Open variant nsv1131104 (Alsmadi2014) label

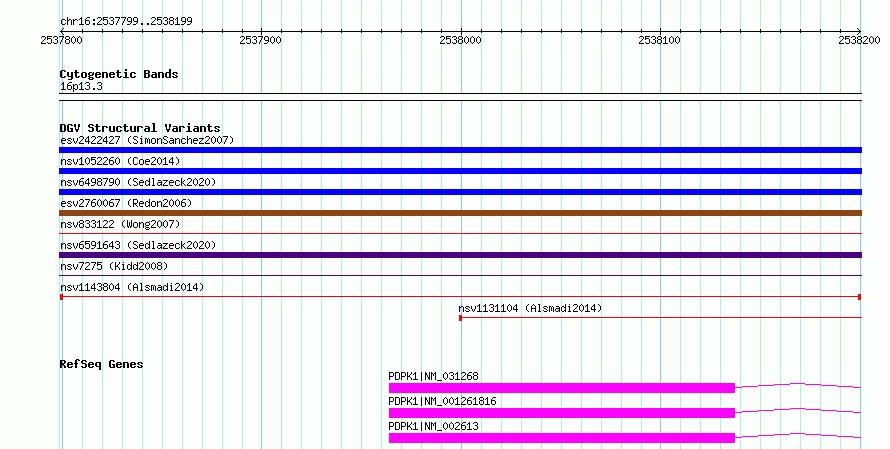tap(530, 308)
